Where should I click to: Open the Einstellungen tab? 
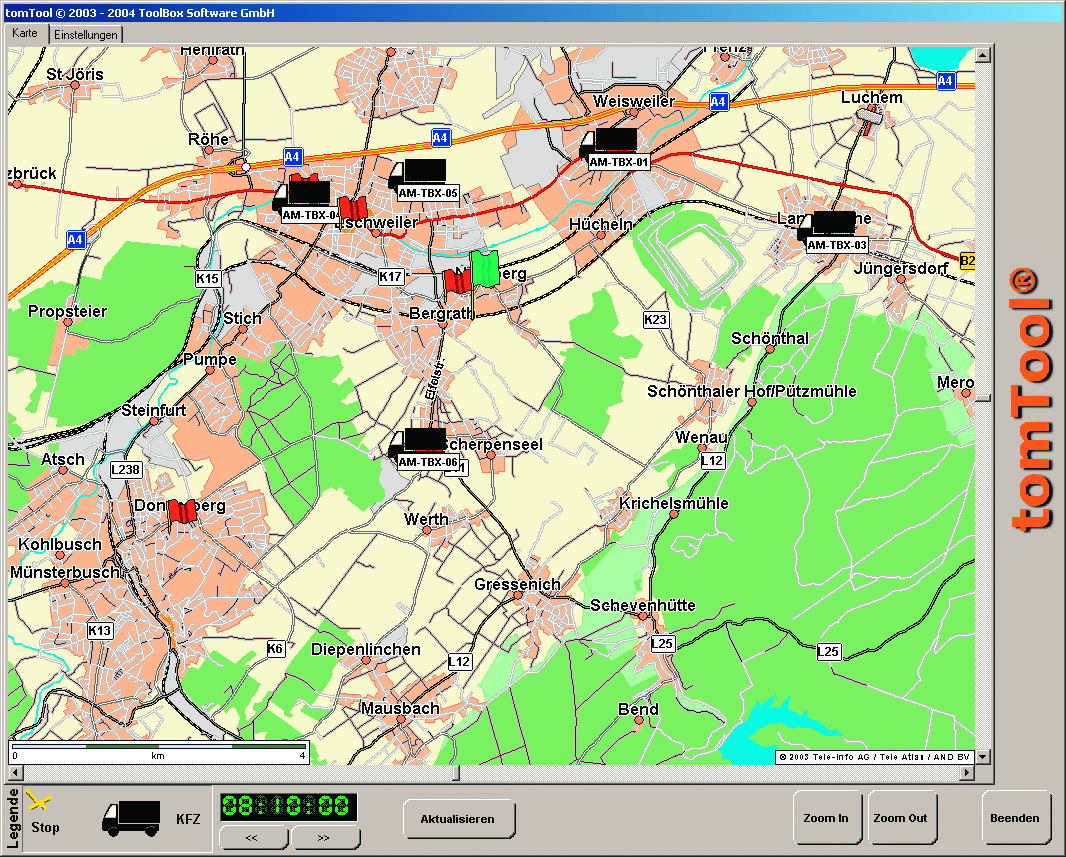pyautogui.click(x=86, y=35)
